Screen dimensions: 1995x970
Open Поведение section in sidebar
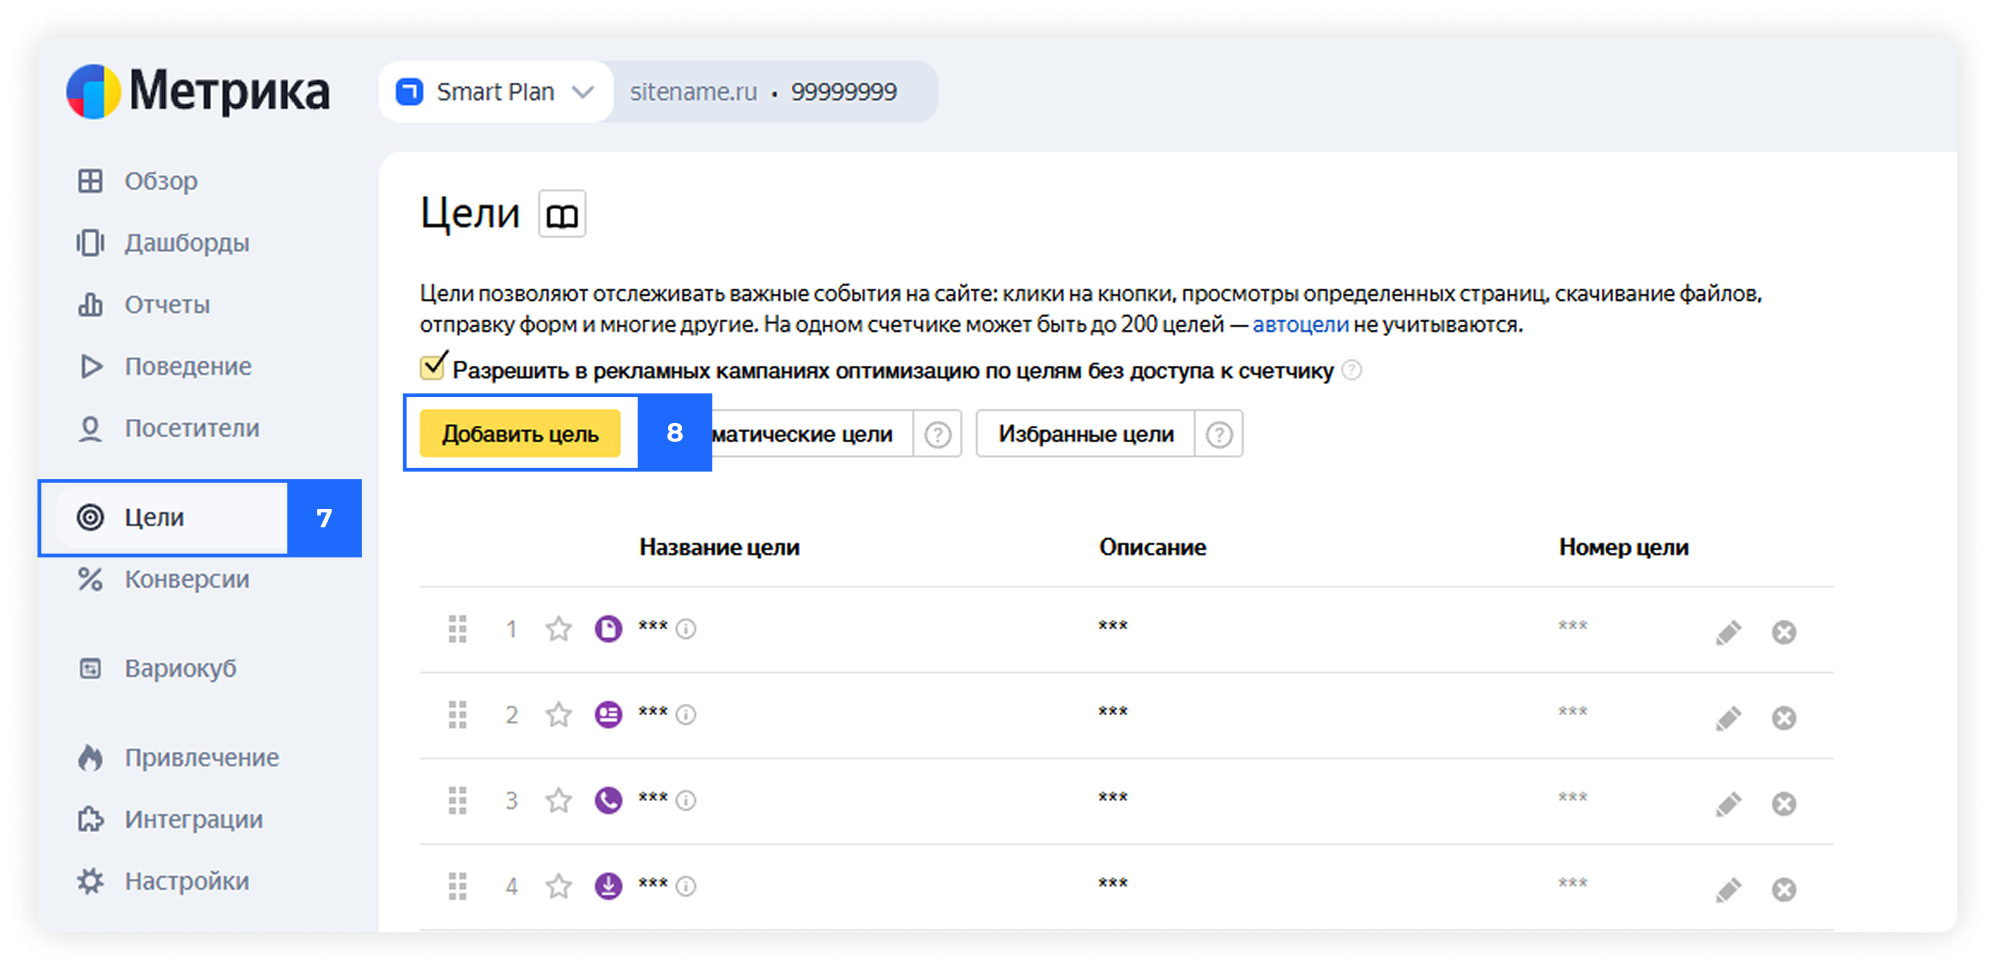tap(164, 366)
